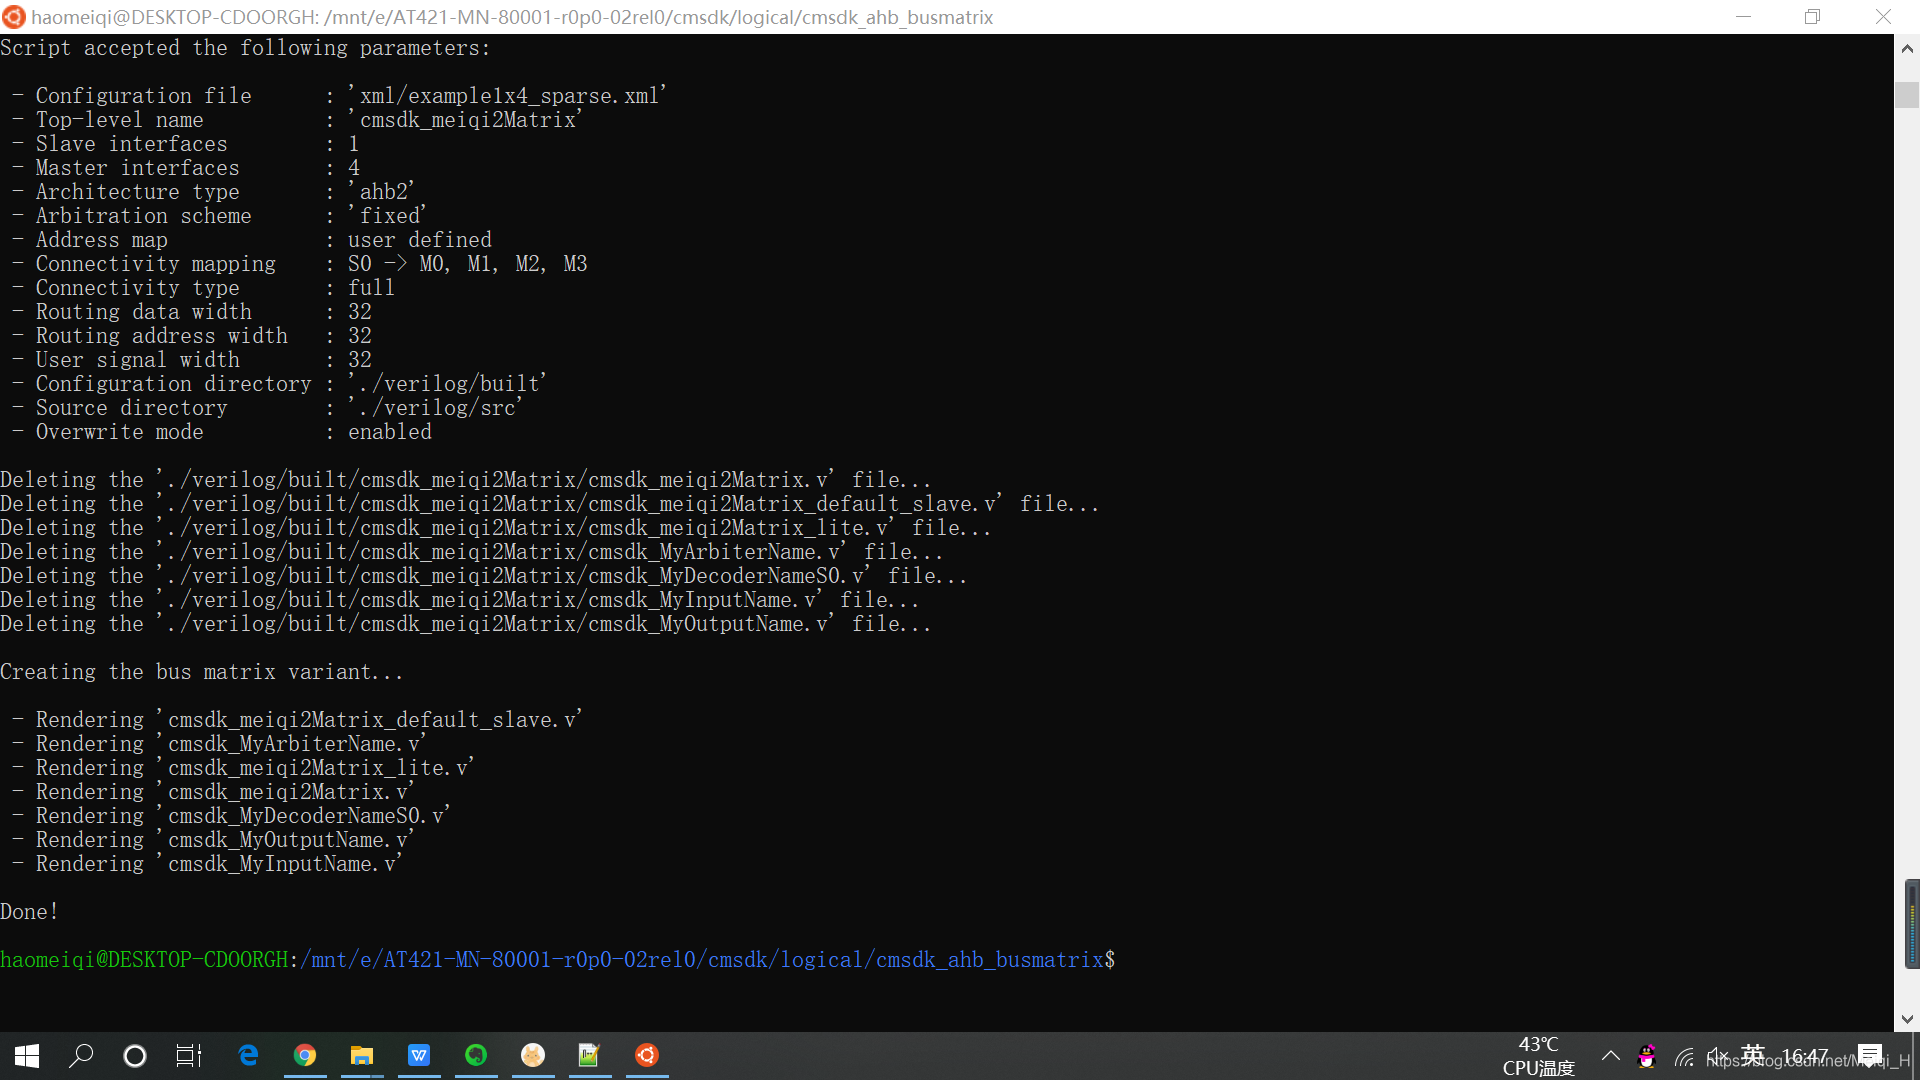Open the Wi-Fi network tray icon
Viewport: 1920px width, 1080px height.
[1685, 1056]
